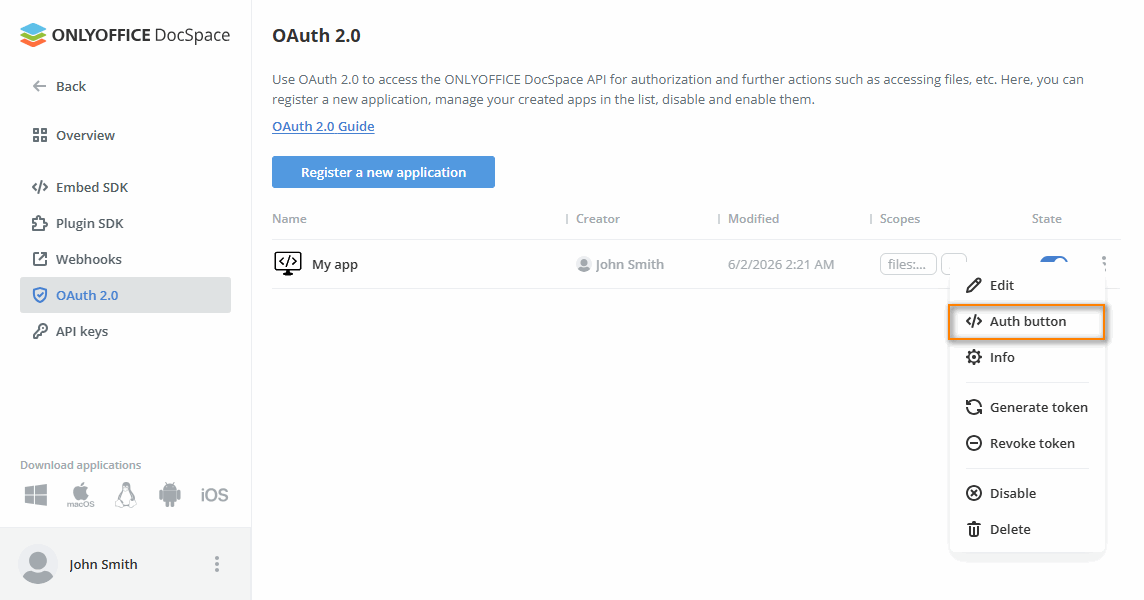1144x600 pixels.
Task: Click the Overview grid icon
Action: pos(39,135)
